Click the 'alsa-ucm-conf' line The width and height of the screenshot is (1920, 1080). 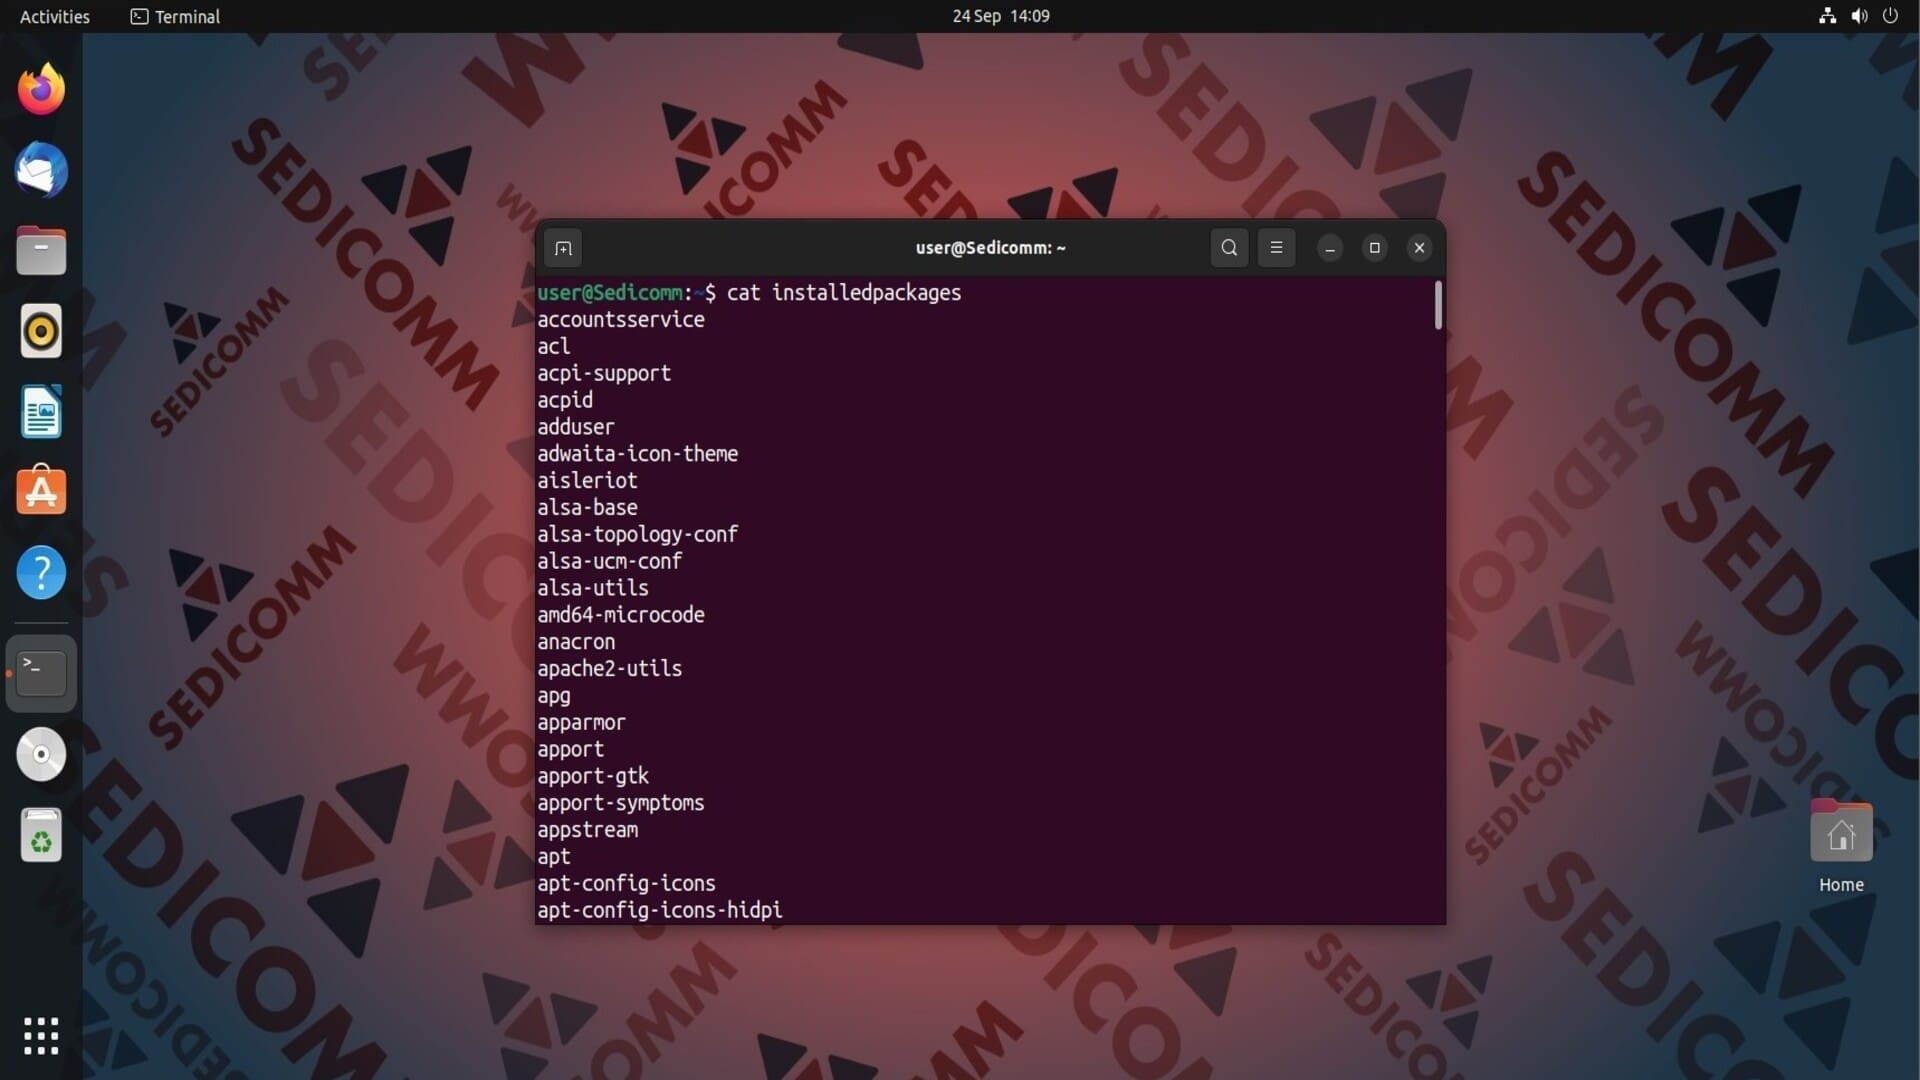click(x=610, y=561)
